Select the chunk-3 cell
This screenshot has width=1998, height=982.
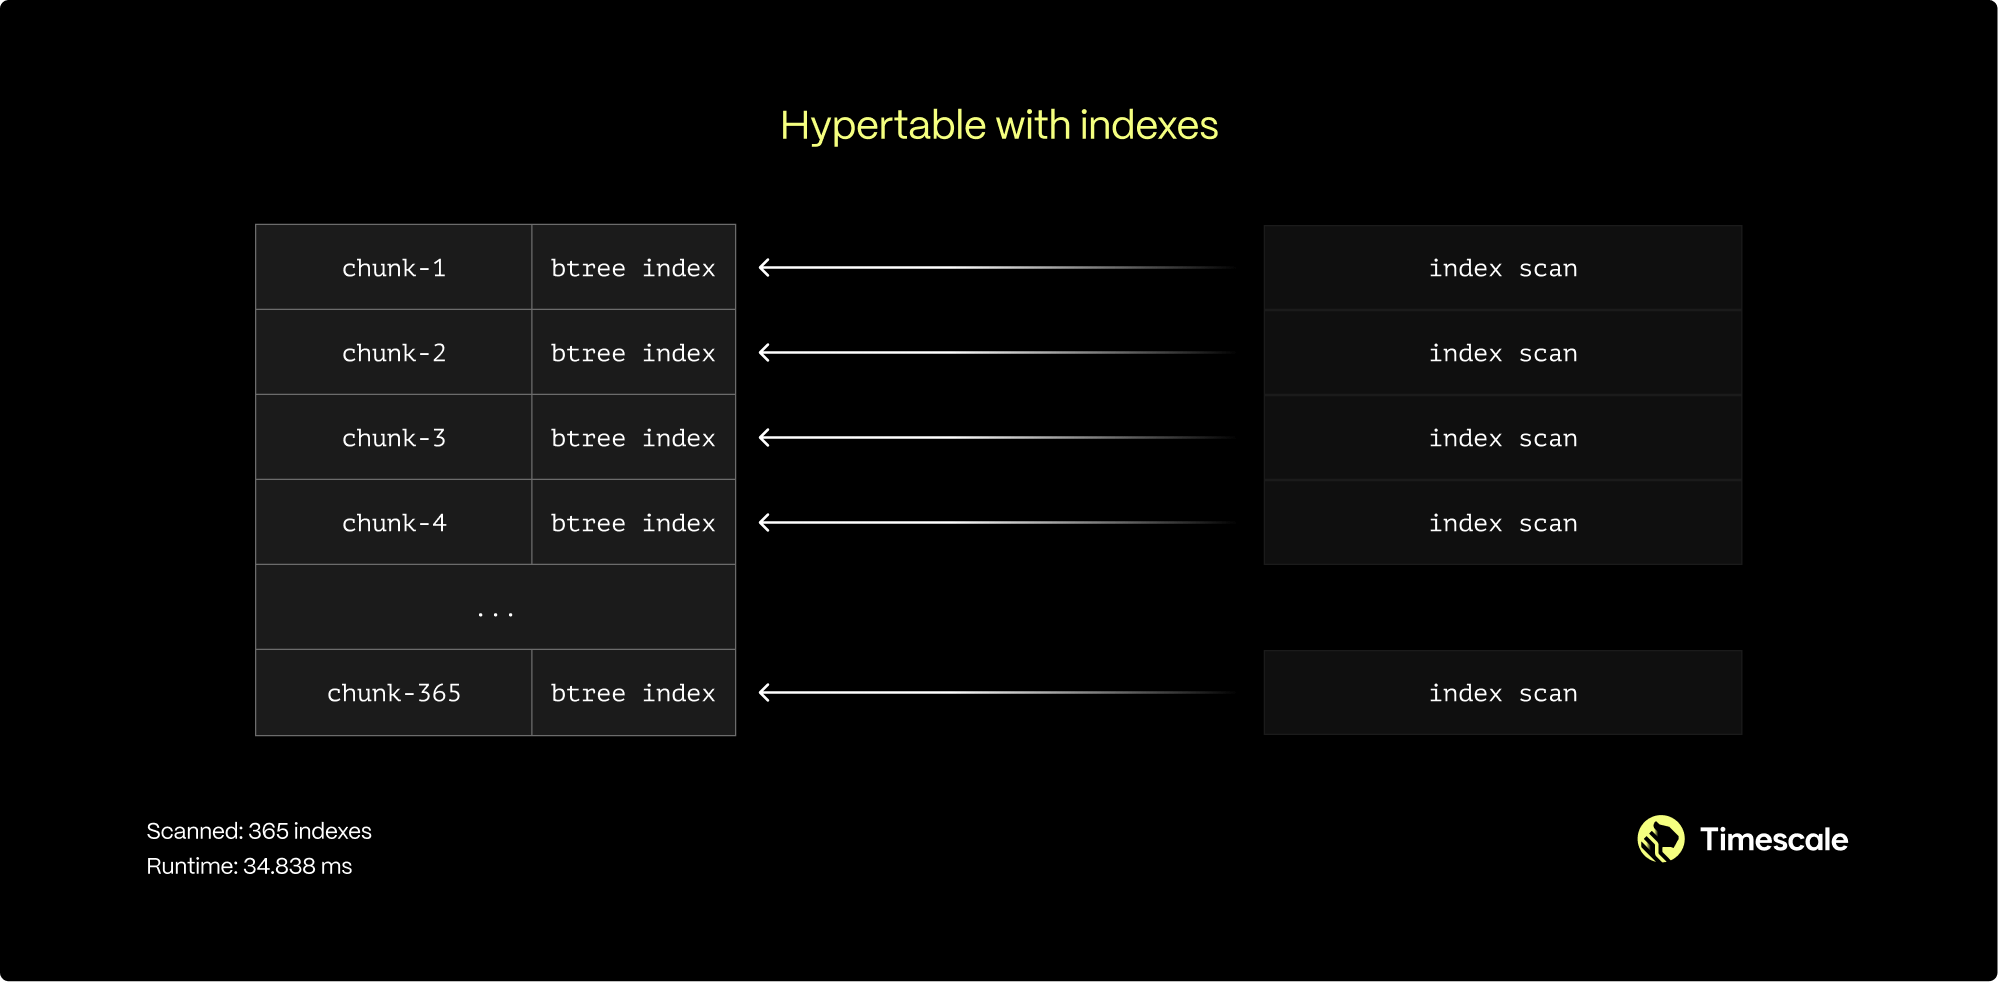pos(394,438)
